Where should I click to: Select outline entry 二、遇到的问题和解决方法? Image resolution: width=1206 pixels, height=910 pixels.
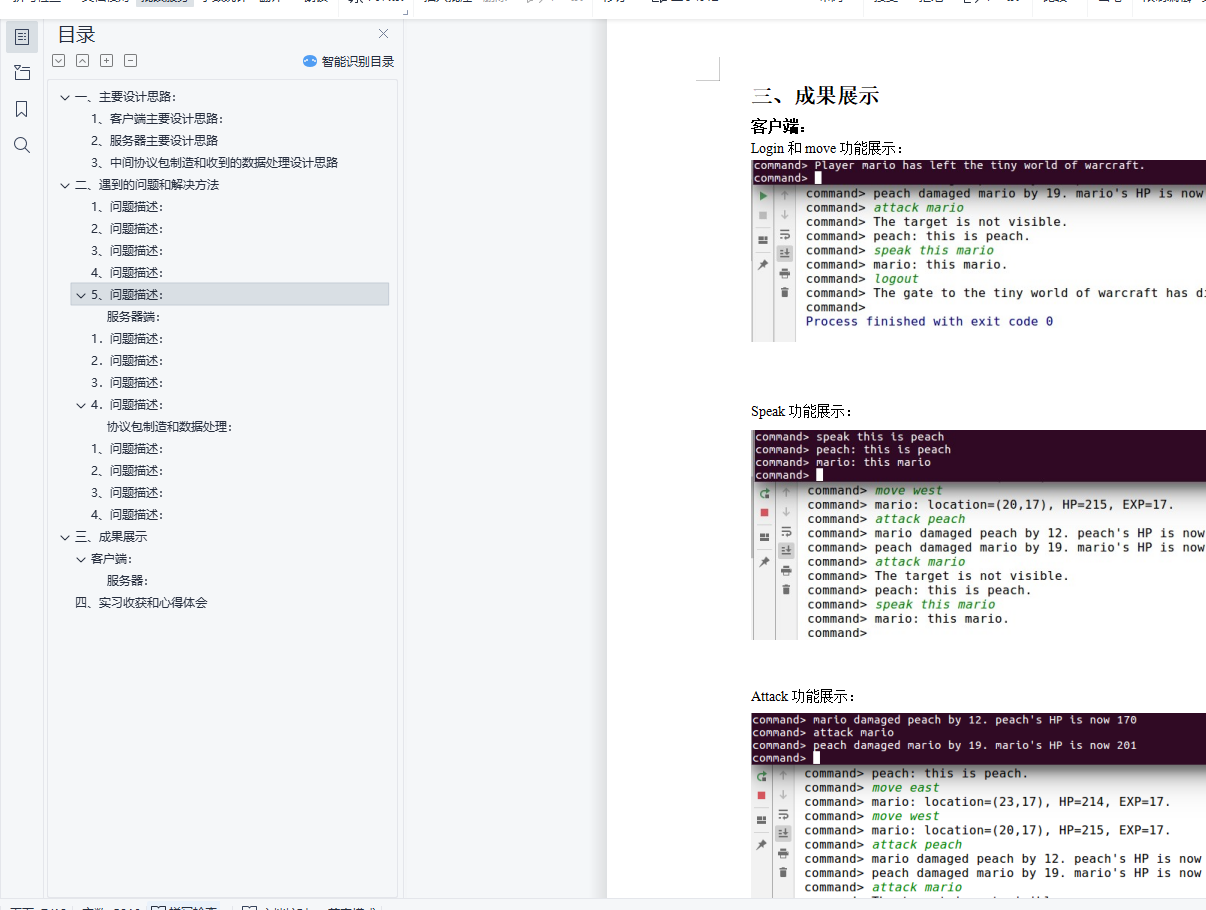coord(147,185)
